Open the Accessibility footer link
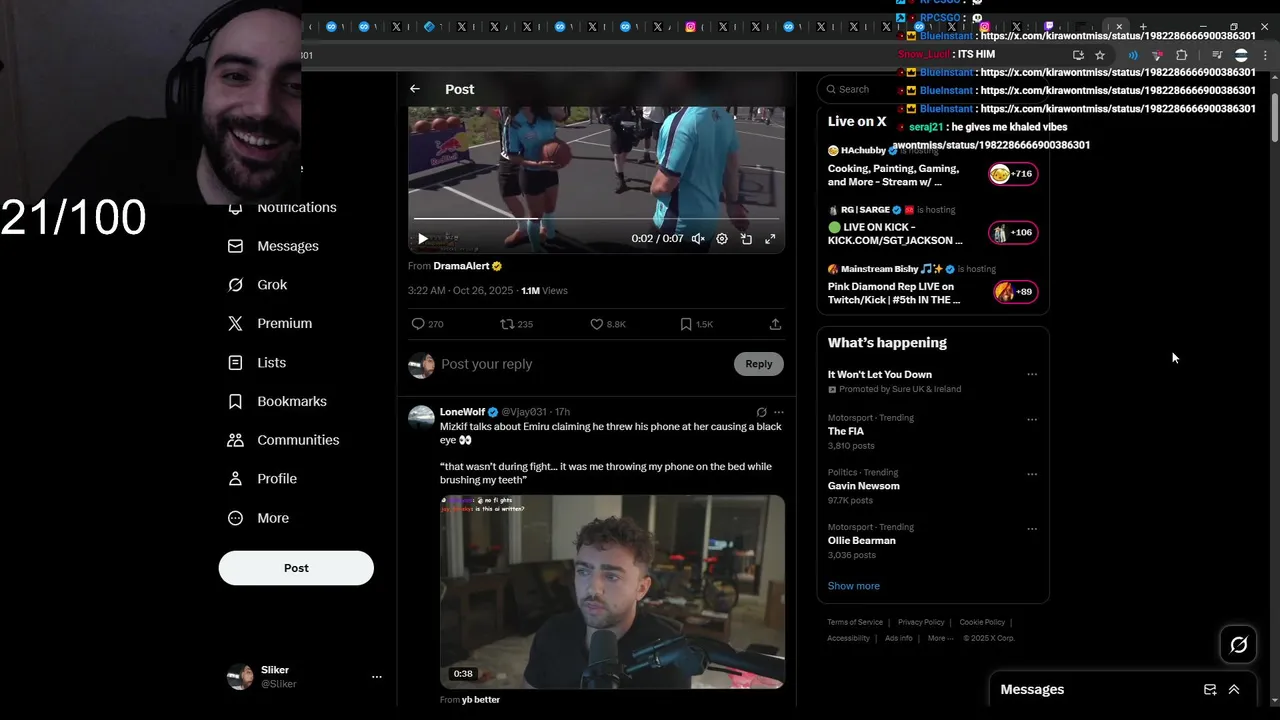Viewport: 1280px width, 720px height. tap(848, 638)
